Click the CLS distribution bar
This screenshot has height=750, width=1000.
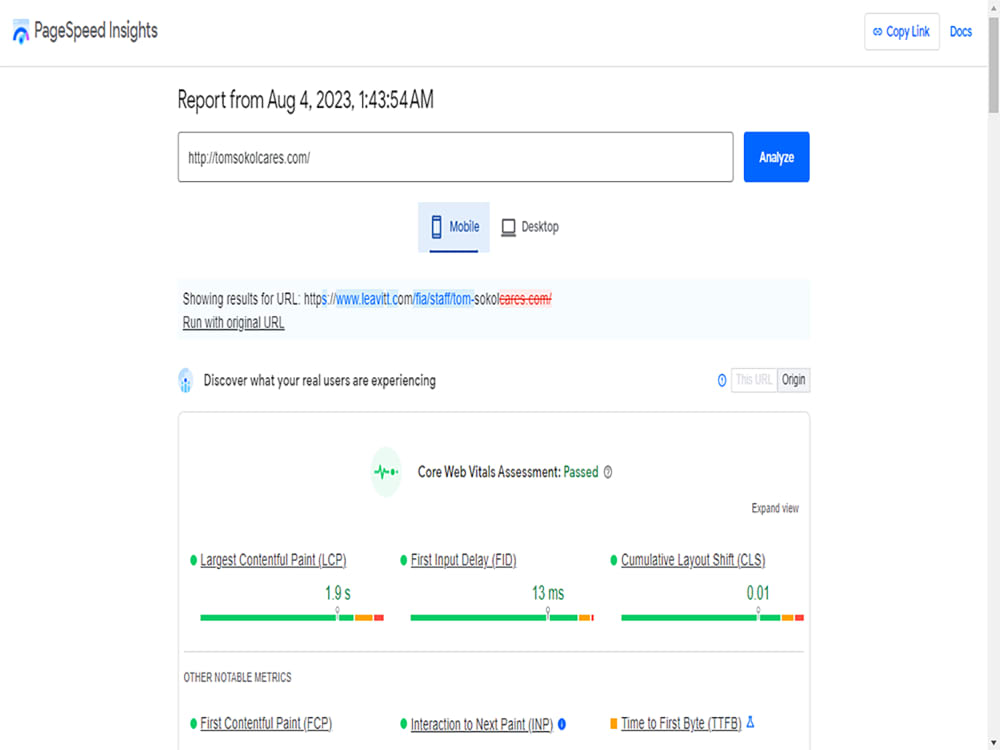712,617
